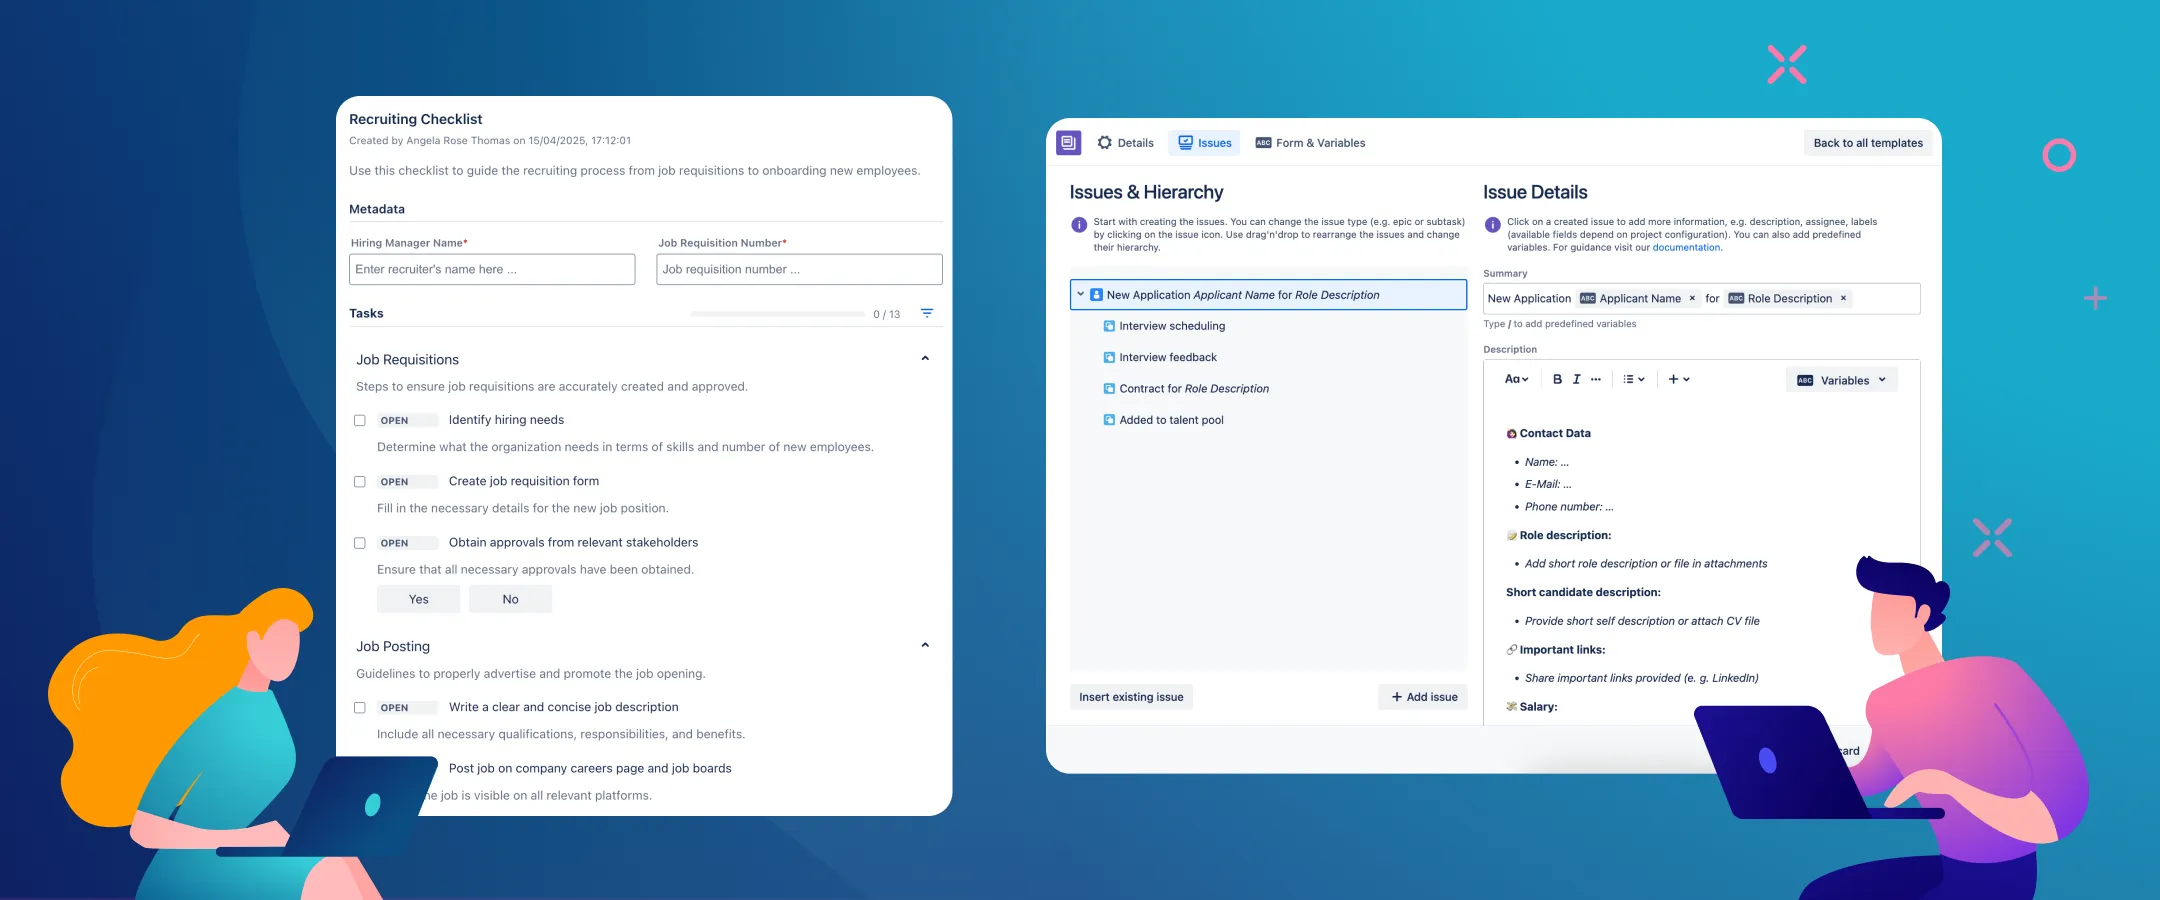Collapse the New Application issue tree

[x=1080, y=294]
